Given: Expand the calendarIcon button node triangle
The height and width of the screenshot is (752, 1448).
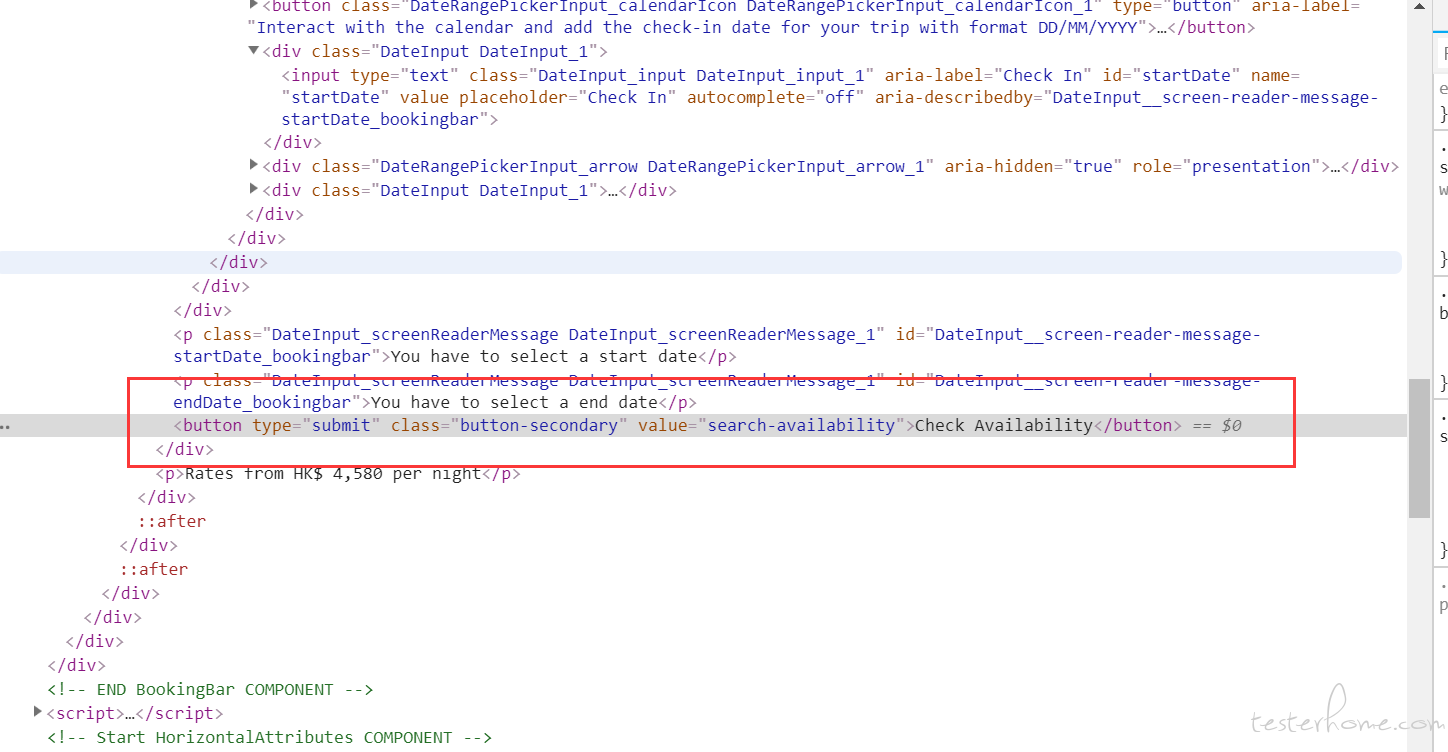Looking at the screenshot, I should [x=253, y=5].
